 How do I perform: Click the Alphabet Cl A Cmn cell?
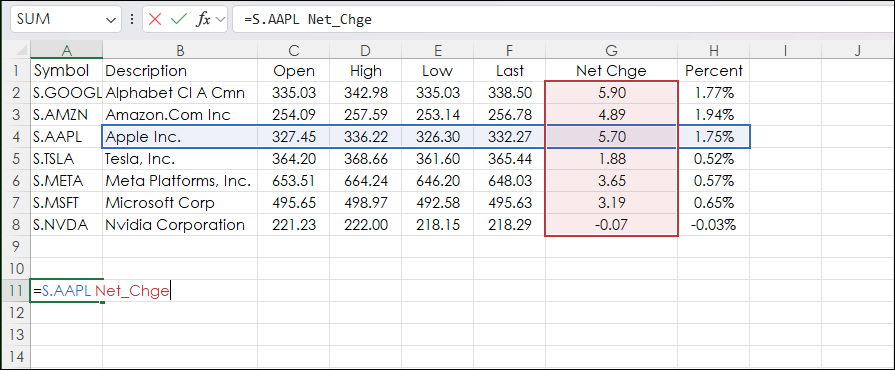click(180, 92)
